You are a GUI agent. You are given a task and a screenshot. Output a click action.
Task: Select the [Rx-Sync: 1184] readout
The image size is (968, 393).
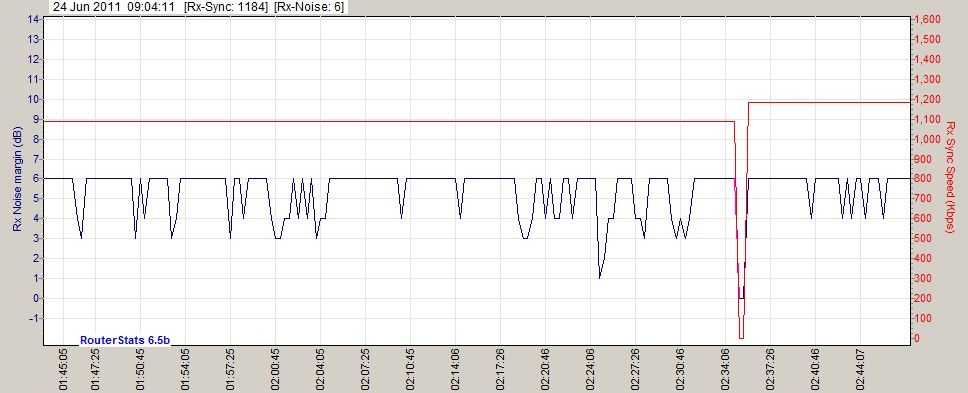point(226,7)
